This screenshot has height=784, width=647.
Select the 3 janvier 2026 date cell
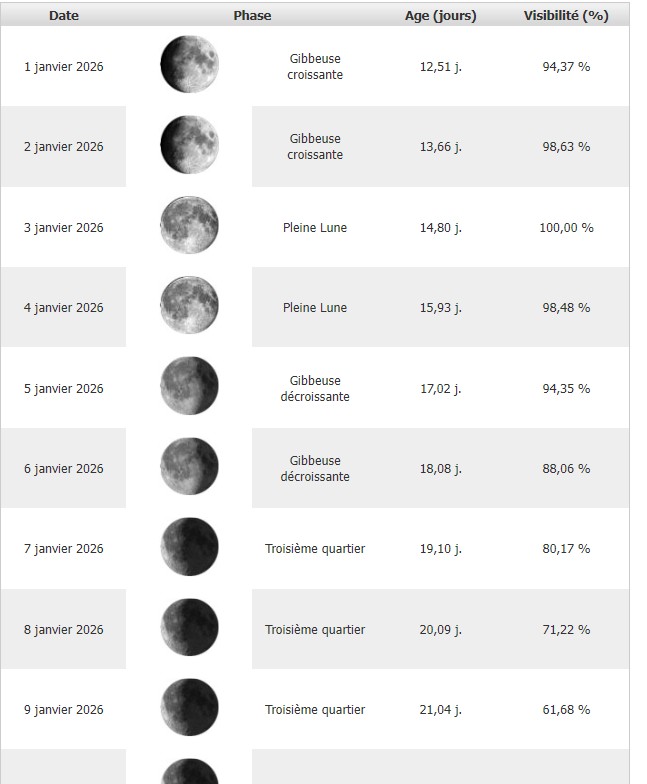[64, 228]
